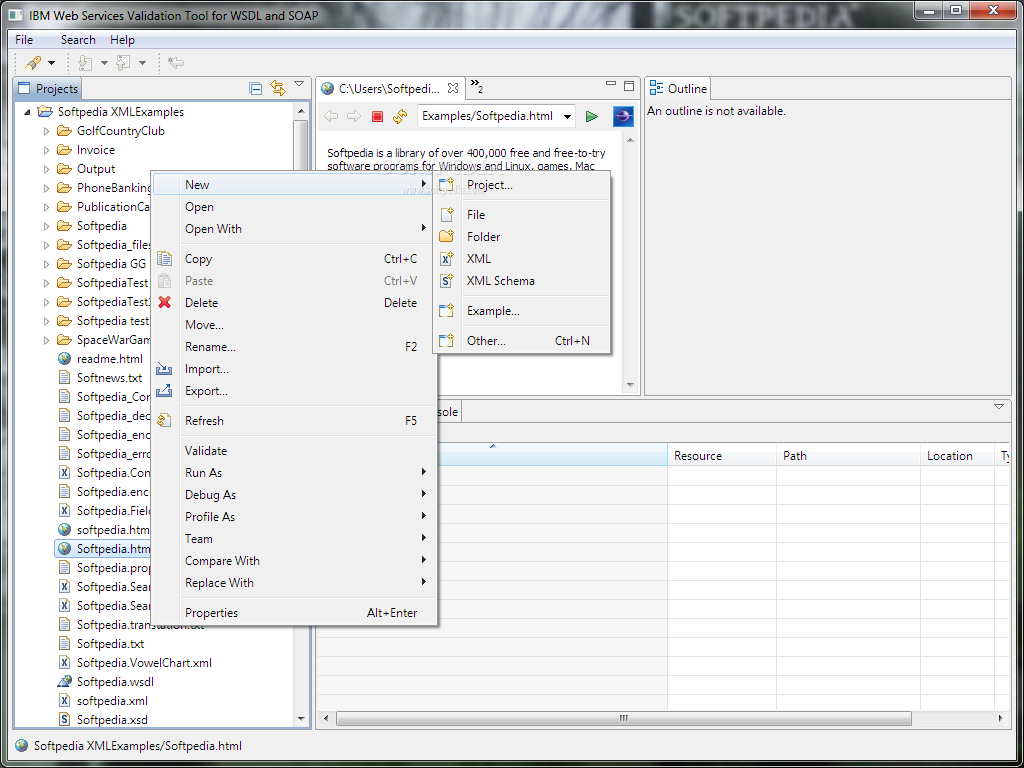Choose Other... from New submenu
The width and height of the screenshot is (1024, 768).
coord(522,341)
